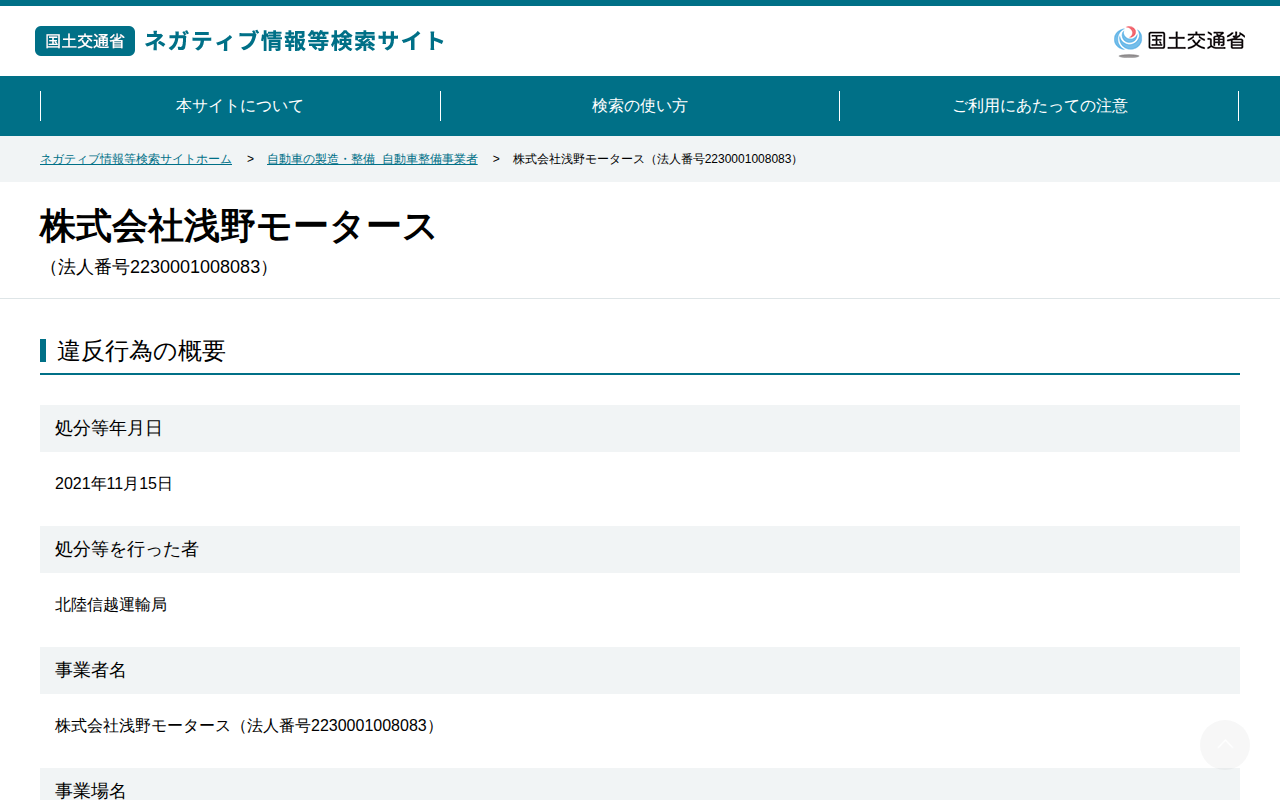Select the date 2021年11月15日
The image size is (1280, 800).
click(x=114, y=484)
